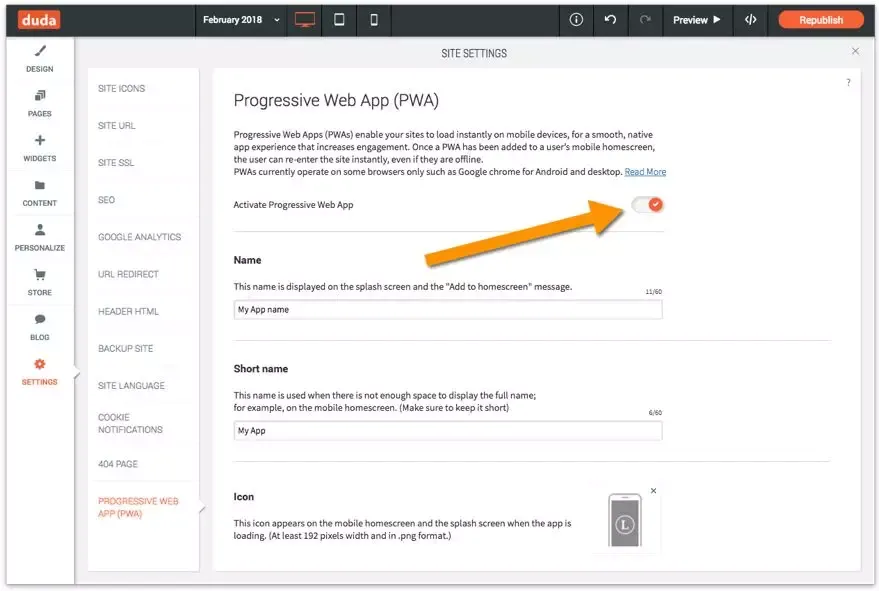Remove the icon image with X

click(654, 491)
